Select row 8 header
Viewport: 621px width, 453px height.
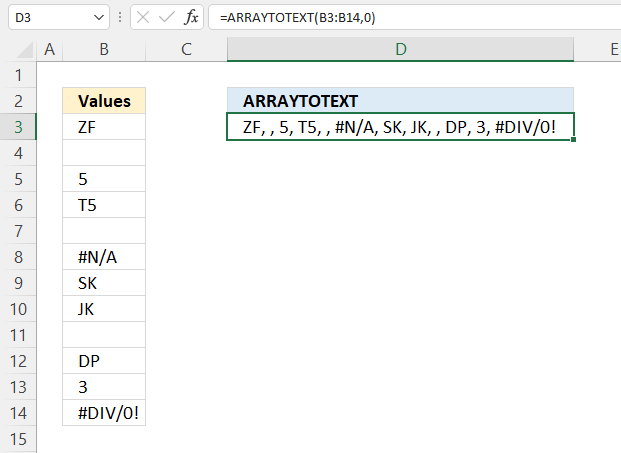coord(17,257)
